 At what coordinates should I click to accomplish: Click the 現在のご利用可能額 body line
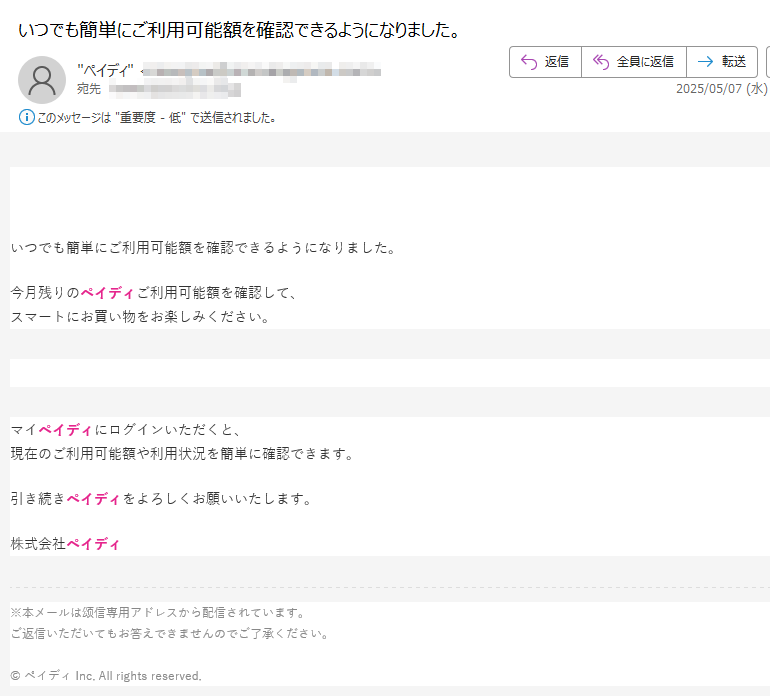coord(182,454)
